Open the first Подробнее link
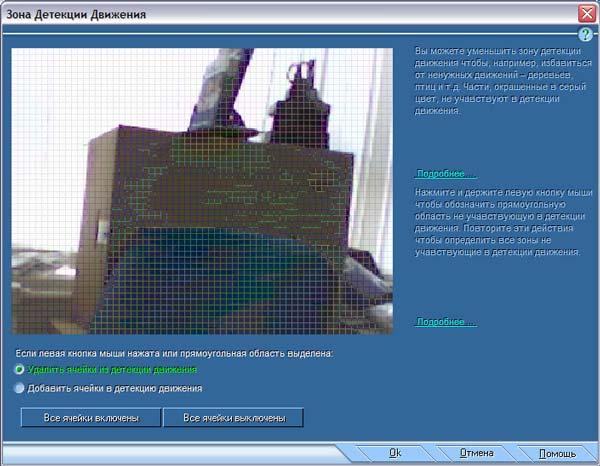 [x=445, y=174]
